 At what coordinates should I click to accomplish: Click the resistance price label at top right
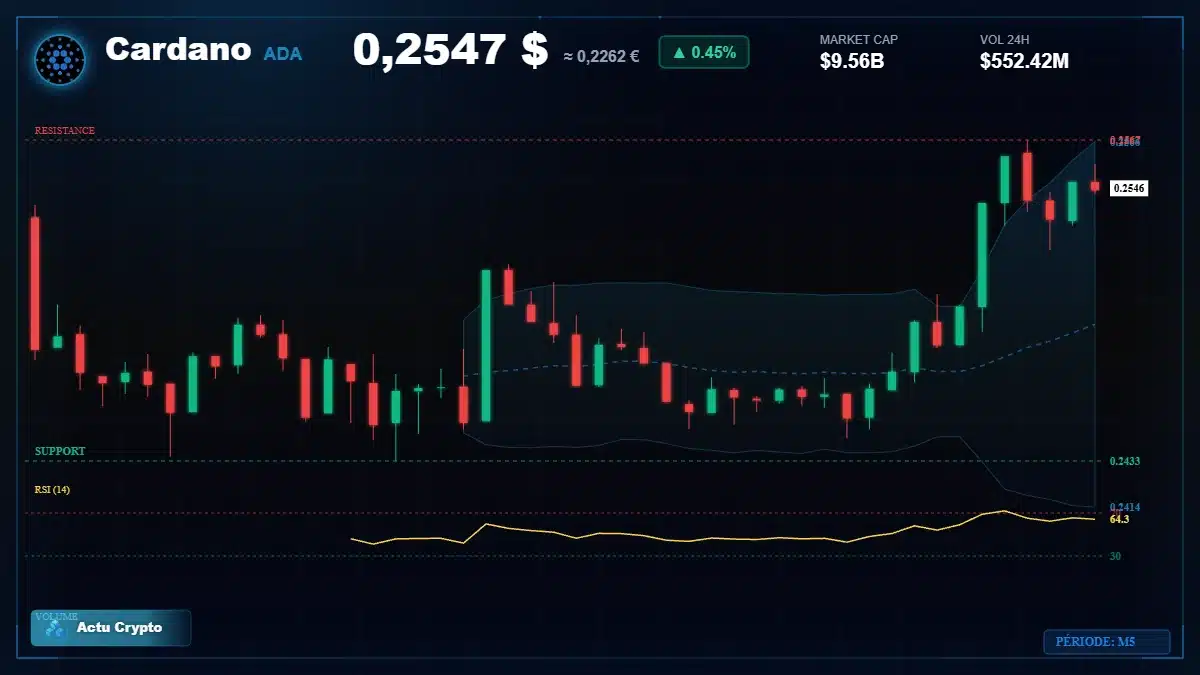pyautogui.click(x=1125, y=141)
